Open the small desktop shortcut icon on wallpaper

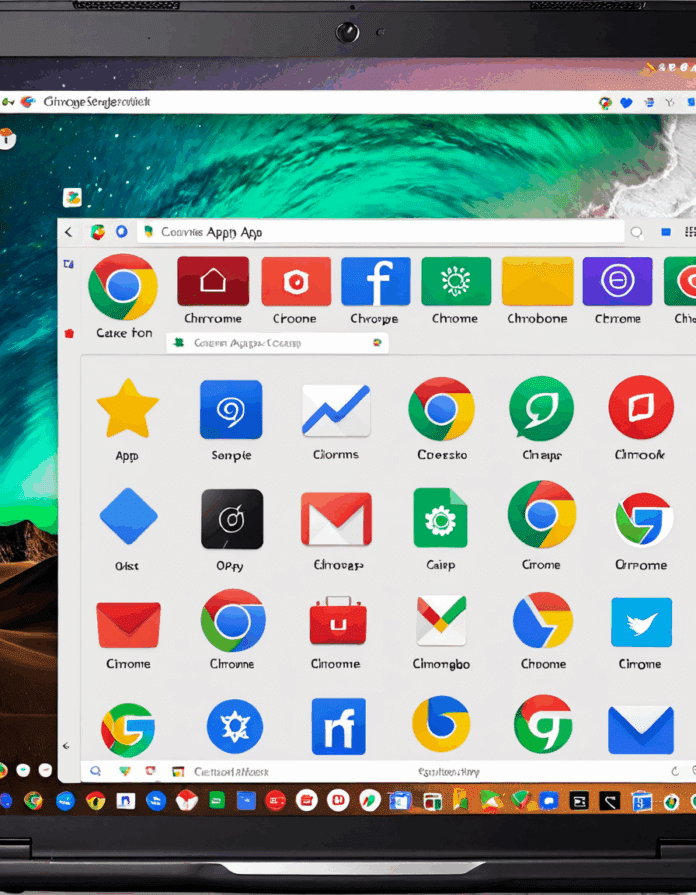(x=72, y=197)
